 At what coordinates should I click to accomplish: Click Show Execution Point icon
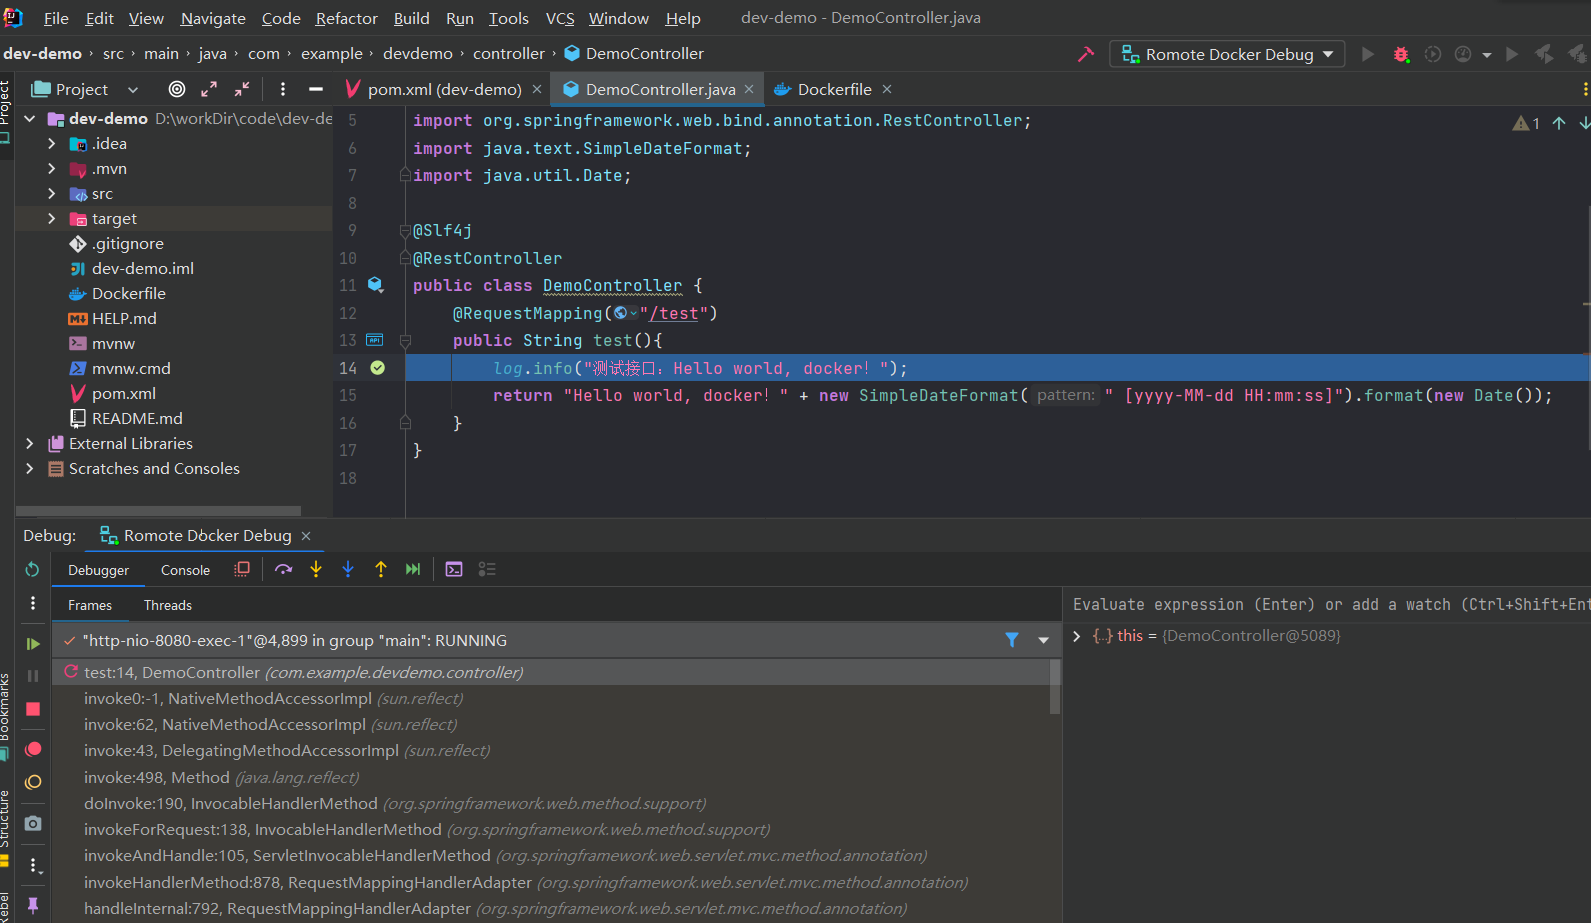click(242, 569)
